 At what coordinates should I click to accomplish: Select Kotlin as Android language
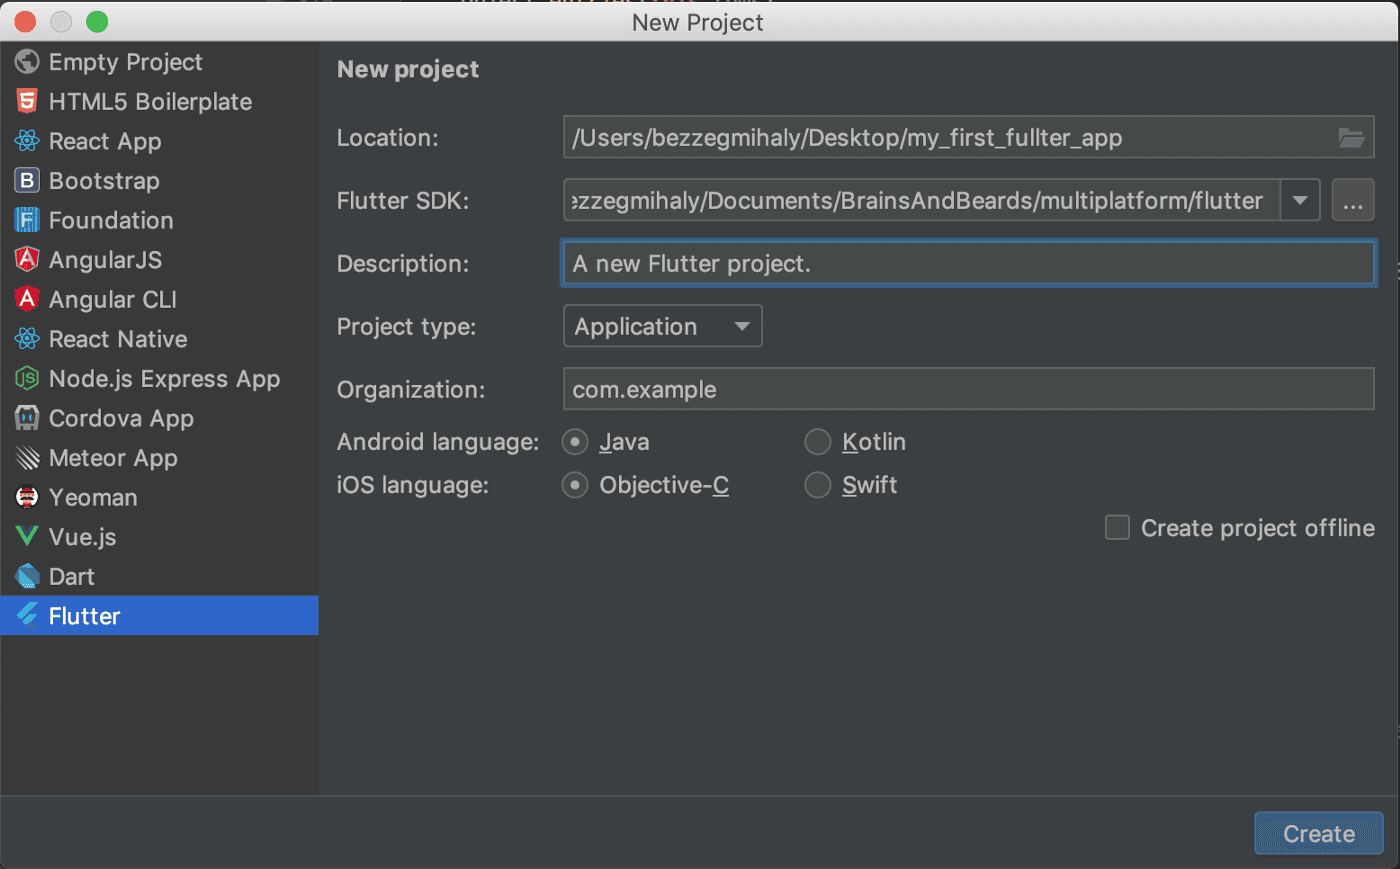coord(818,442)
